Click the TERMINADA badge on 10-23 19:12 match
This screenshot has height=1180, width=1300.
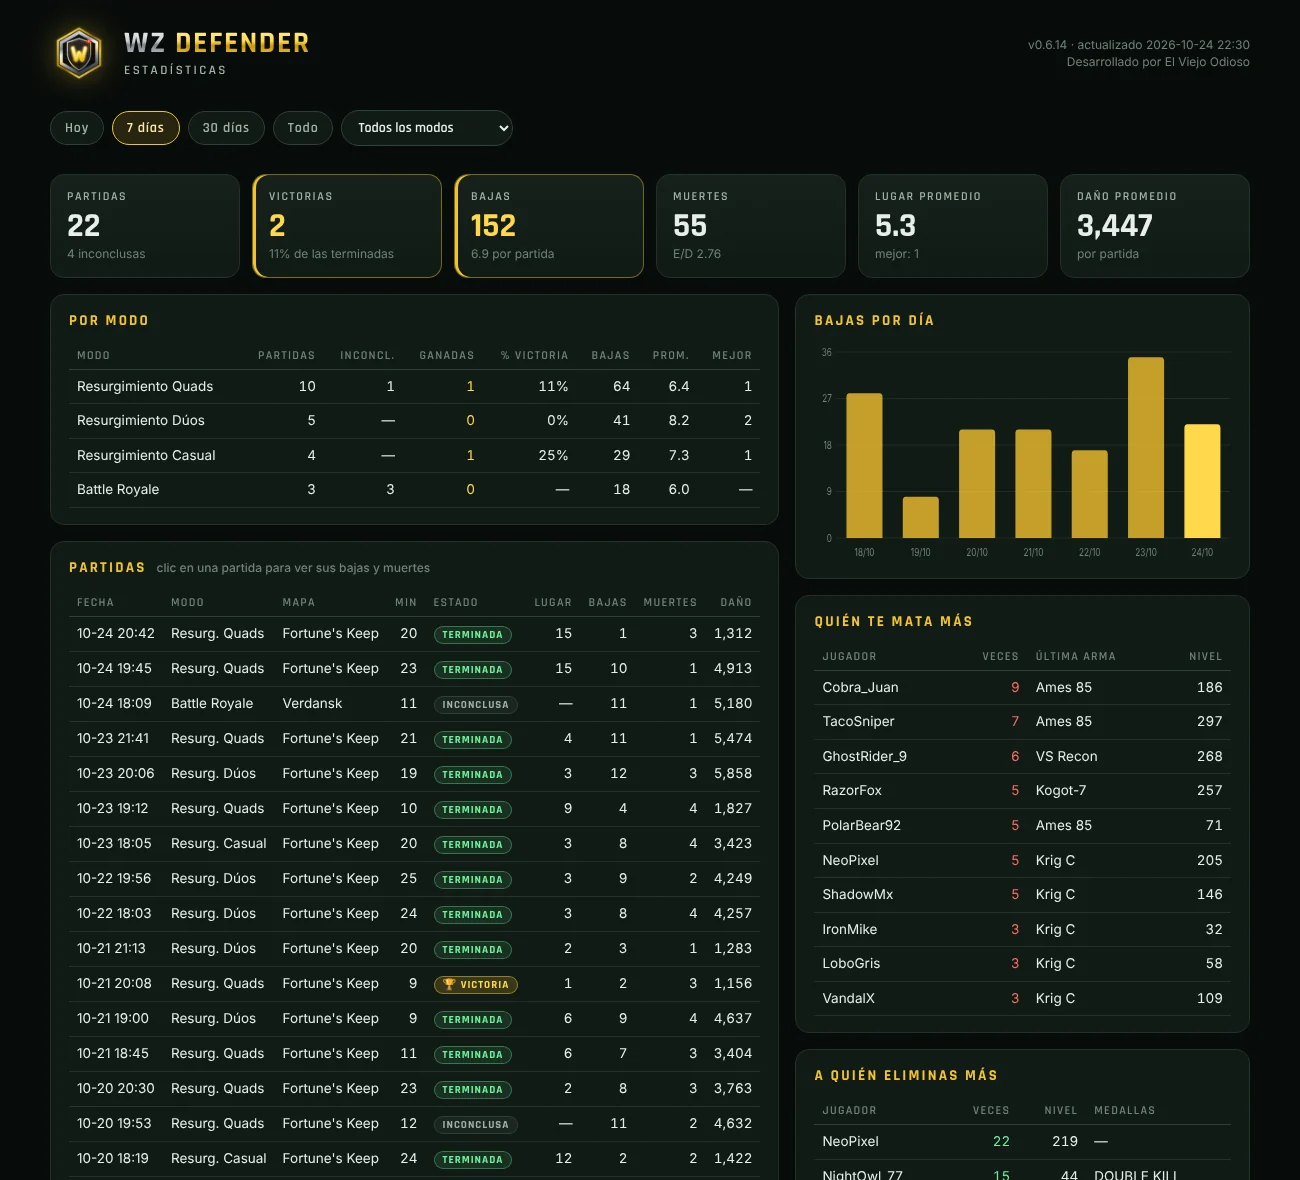[x=473, y=809]
